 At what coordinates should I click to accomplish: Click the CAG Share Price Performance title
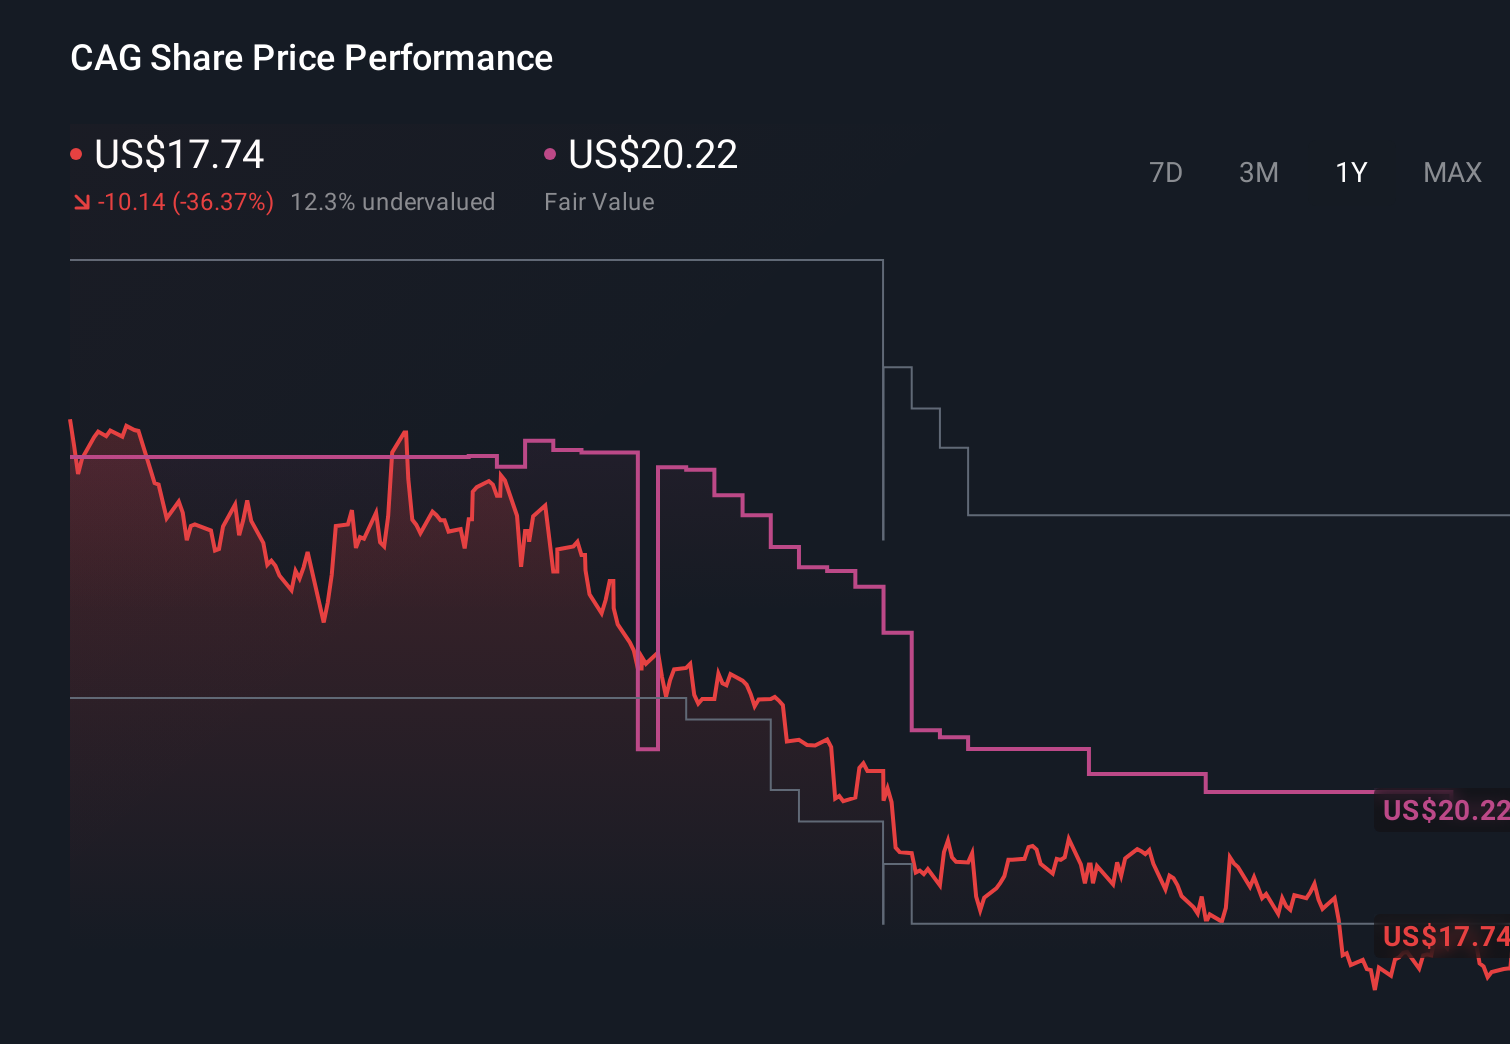[x=311, y=57]
